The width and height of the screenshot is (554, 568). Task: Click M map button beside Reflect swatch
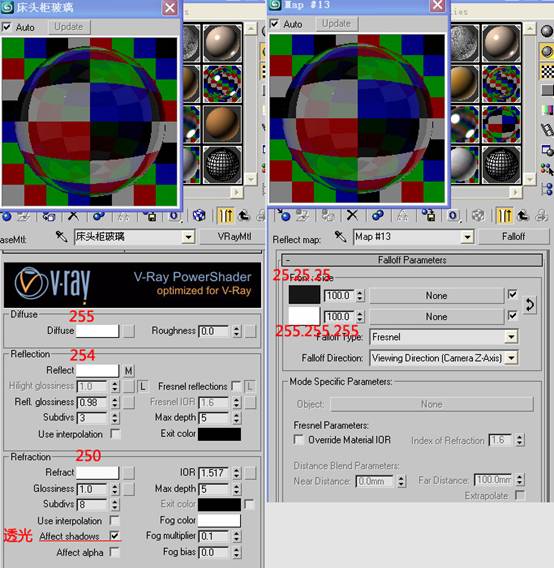tap(129, 371)
